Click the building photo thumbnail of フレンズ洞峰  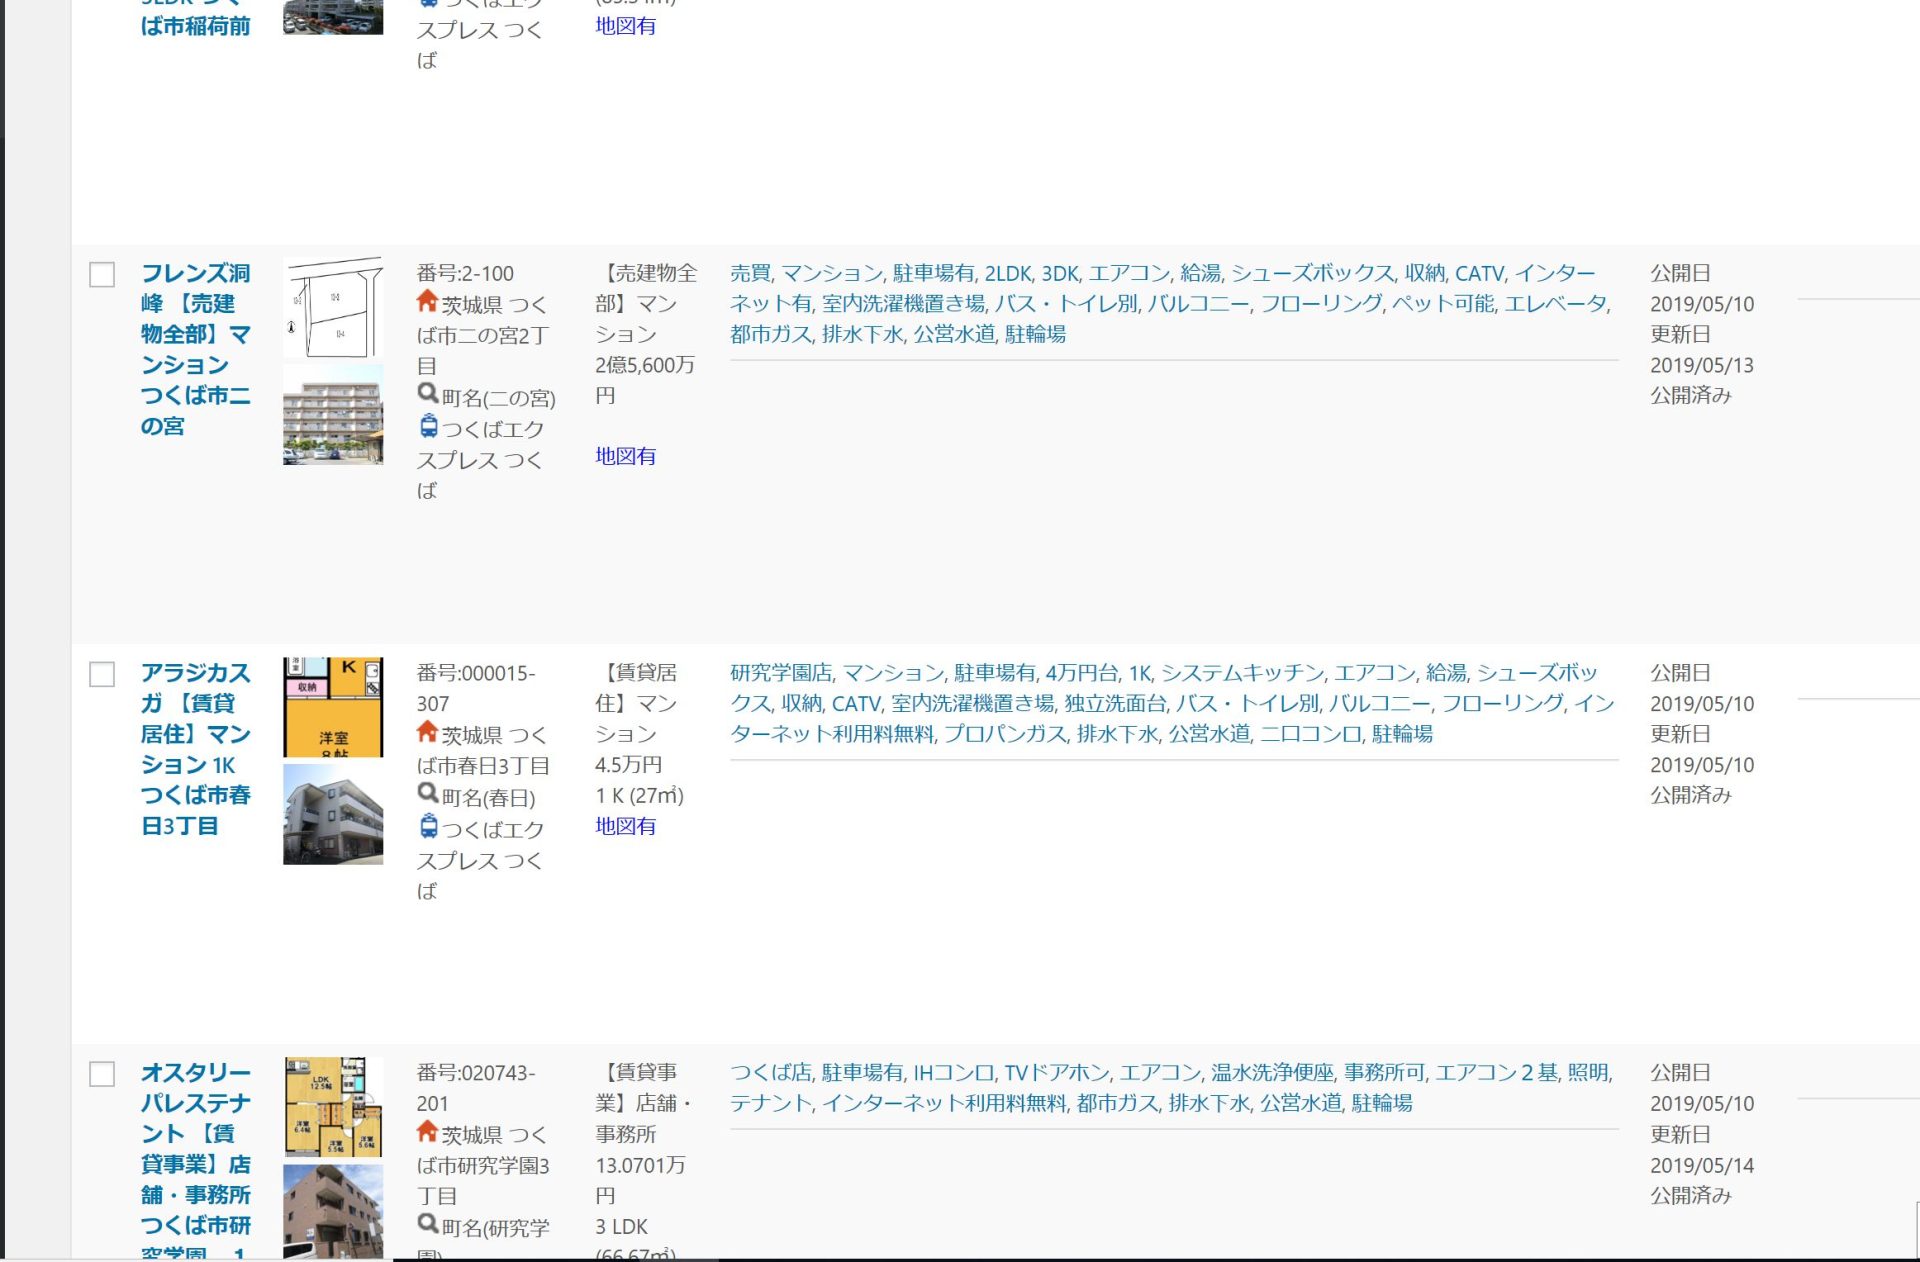coord(333,414)
